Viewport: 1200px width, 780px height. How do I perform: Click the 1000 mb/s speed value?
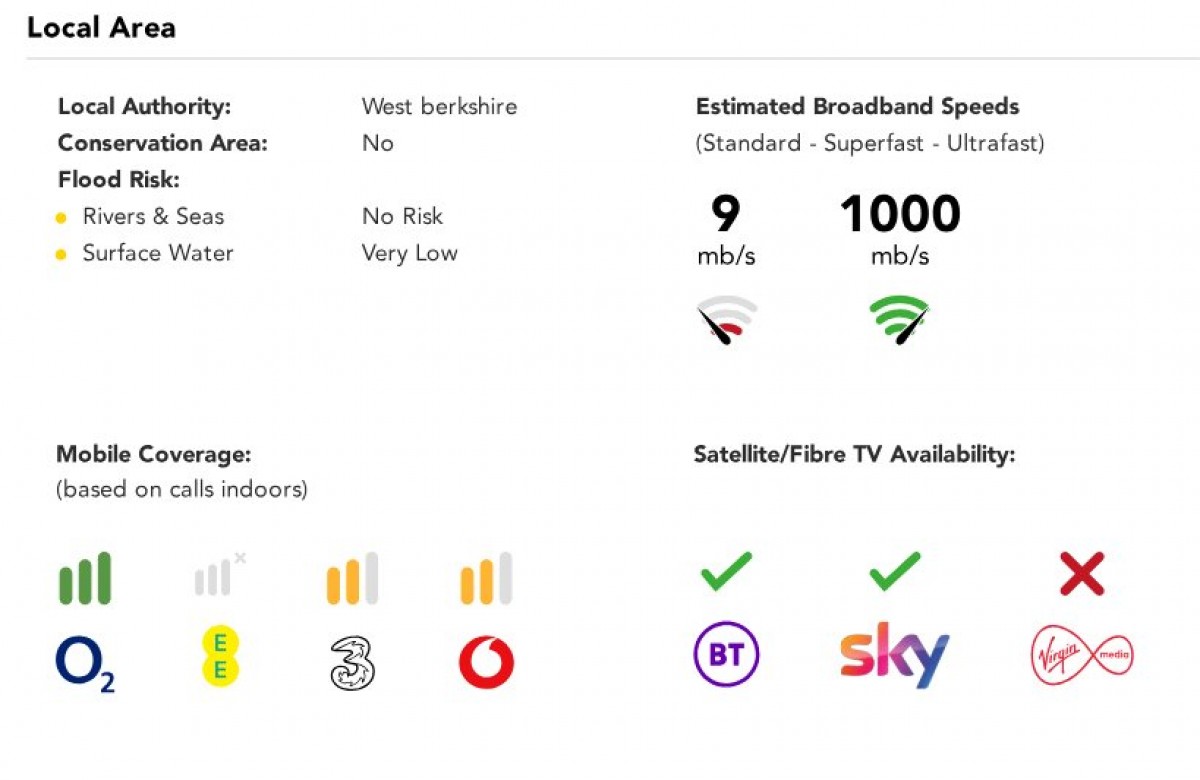[x=900, y=214]
